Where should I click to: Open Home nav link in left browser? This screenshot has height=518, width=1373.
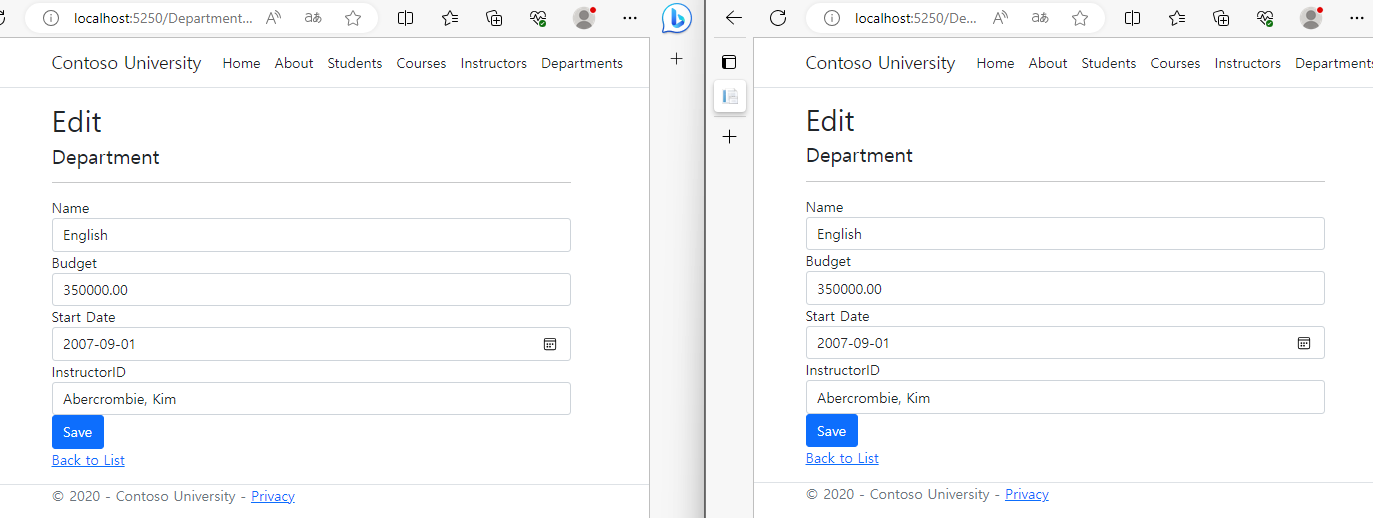241,63
